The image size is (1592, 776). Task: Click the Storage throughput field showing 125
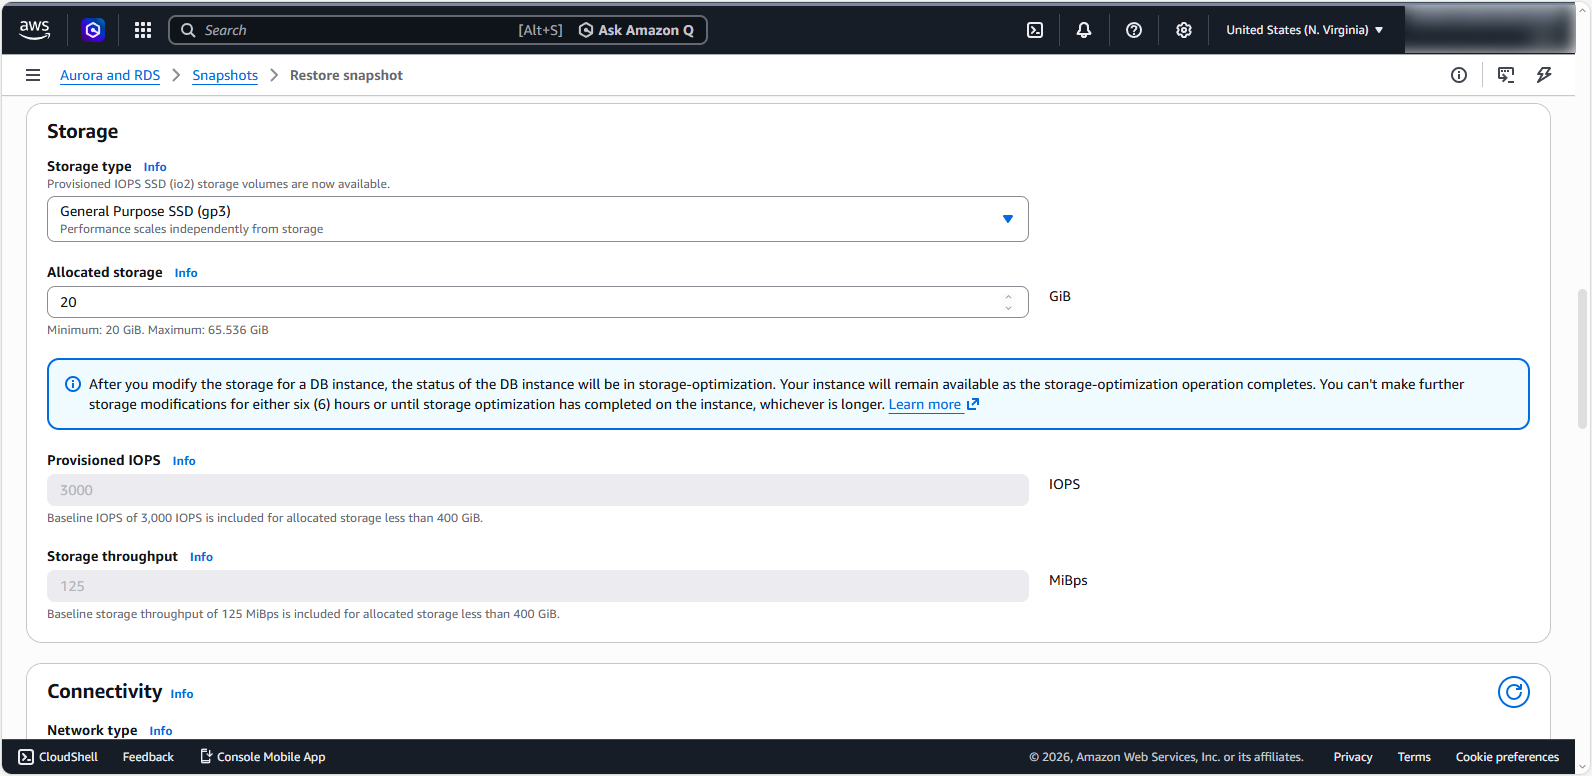538,586
